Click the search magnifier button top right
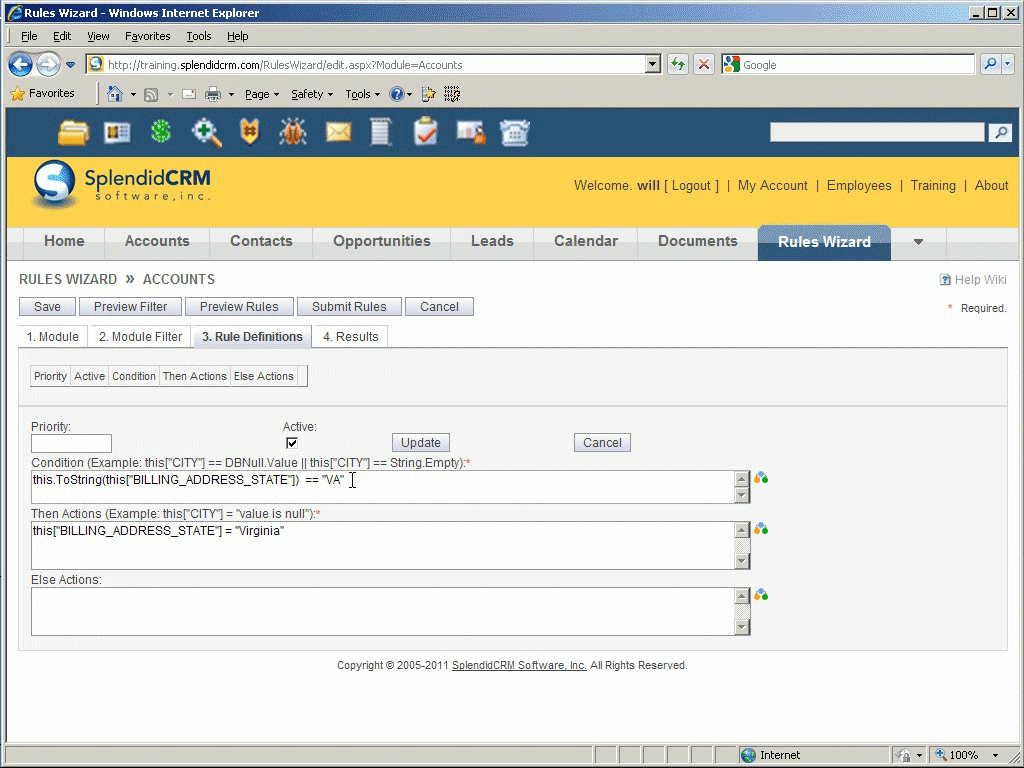The height and width of the screenshot is (768, 1024). point(999,133)
